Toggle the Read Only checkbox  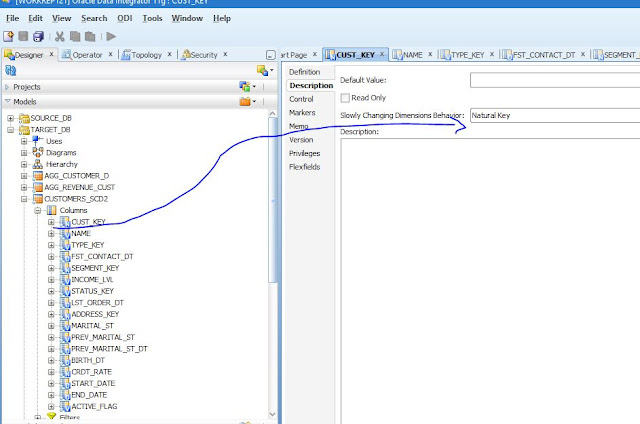[x=345, y=98]
